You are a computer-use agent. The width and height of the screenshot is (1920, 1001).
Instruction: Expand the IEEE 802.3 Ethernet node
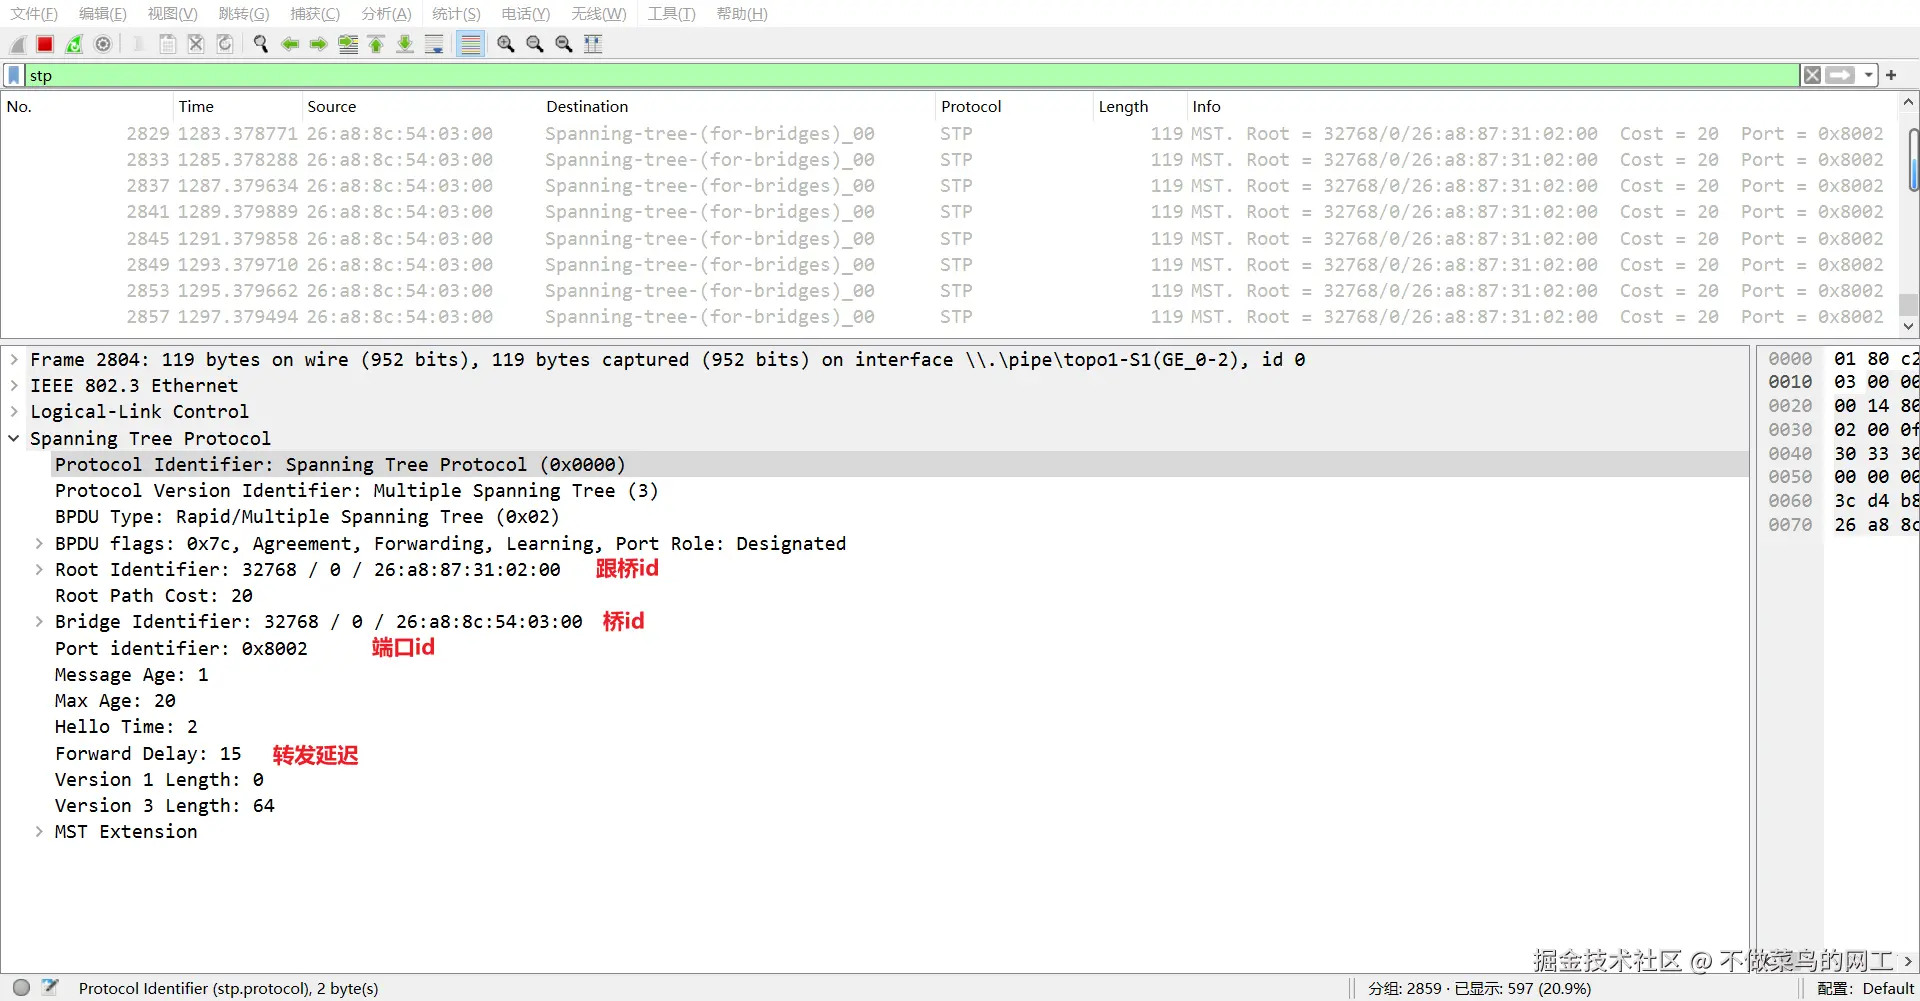point(14,385)
